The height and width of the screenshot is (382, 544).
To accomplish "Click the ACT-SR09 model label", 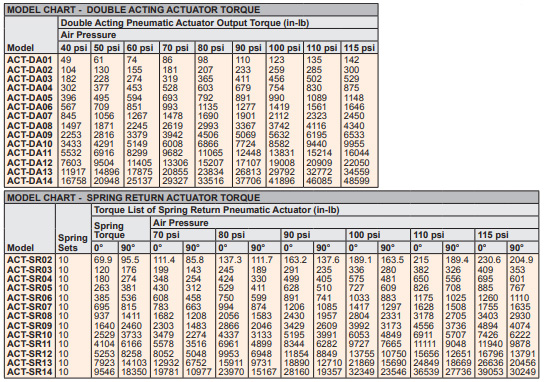I will [x=29, y=326].
